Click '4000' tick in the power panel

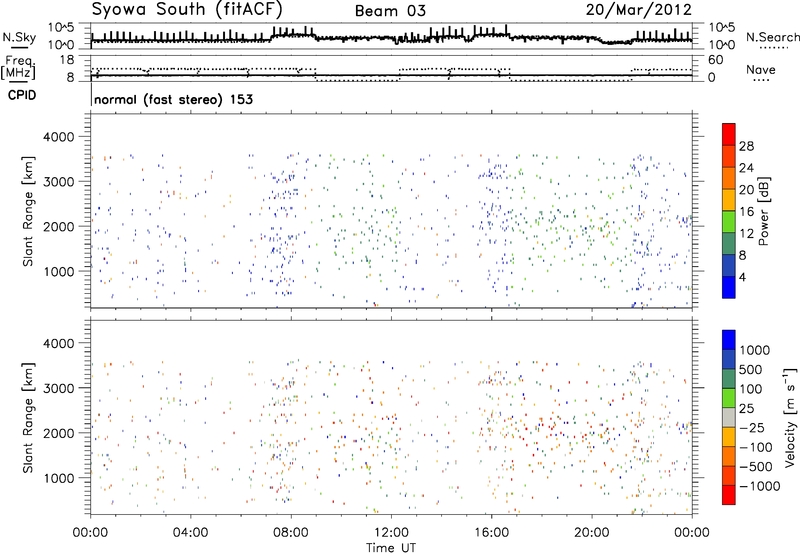(x=58, y=137)
